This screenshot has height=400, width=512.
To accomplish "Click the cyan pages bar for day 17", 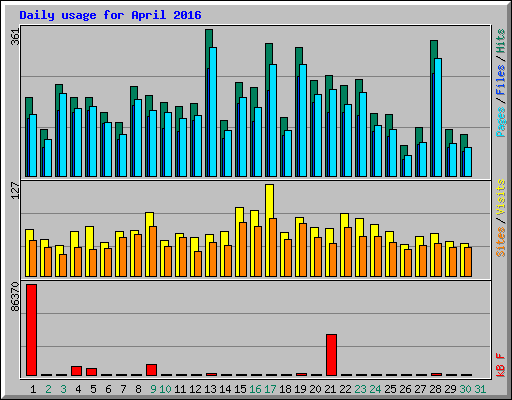I will tap(273, 120).
